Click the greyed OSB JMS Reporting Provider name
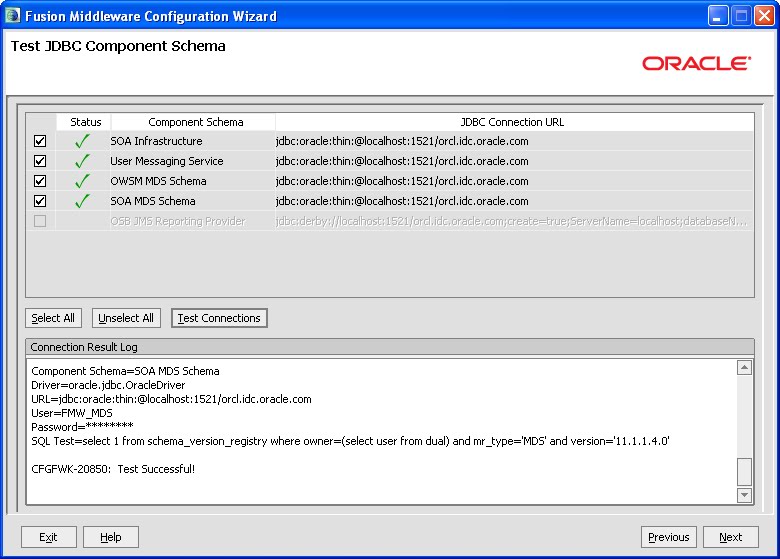This screenshot has height=559, width=780. (178, 221)
